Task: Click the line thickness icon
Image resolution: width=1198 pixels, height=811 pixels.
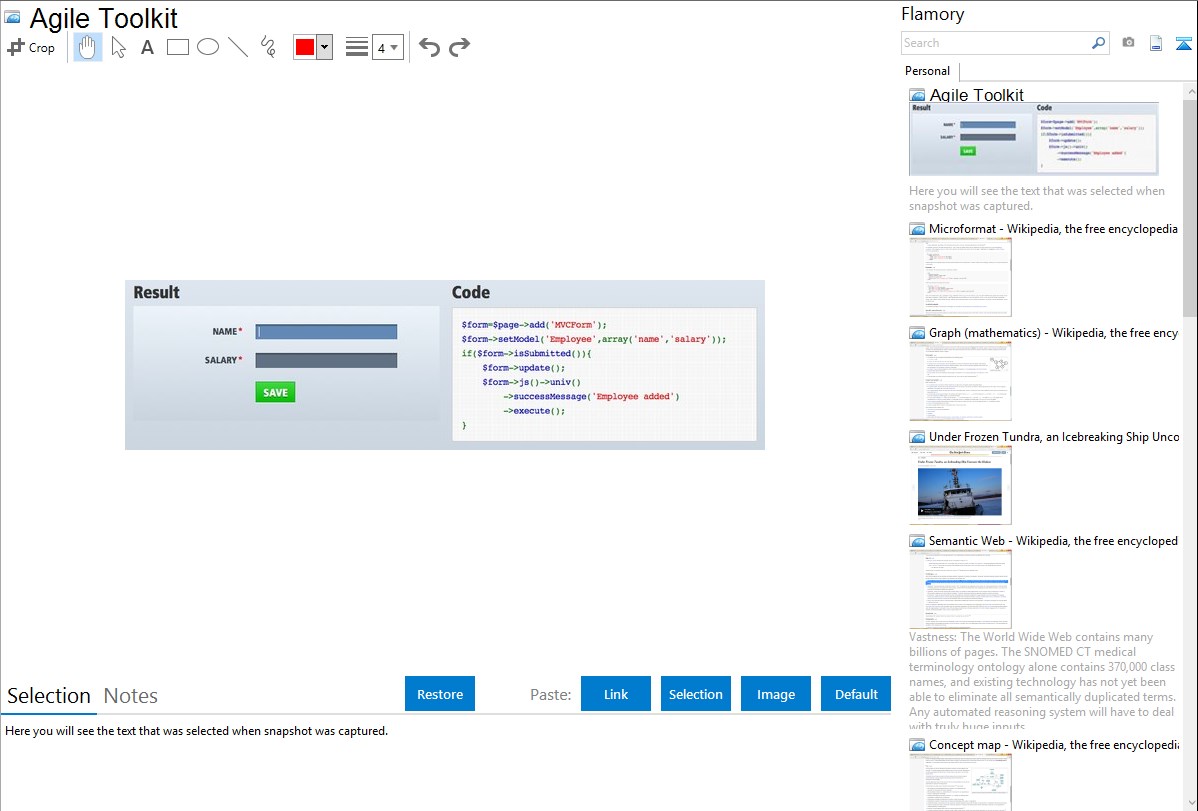Action: coord(356,47)
